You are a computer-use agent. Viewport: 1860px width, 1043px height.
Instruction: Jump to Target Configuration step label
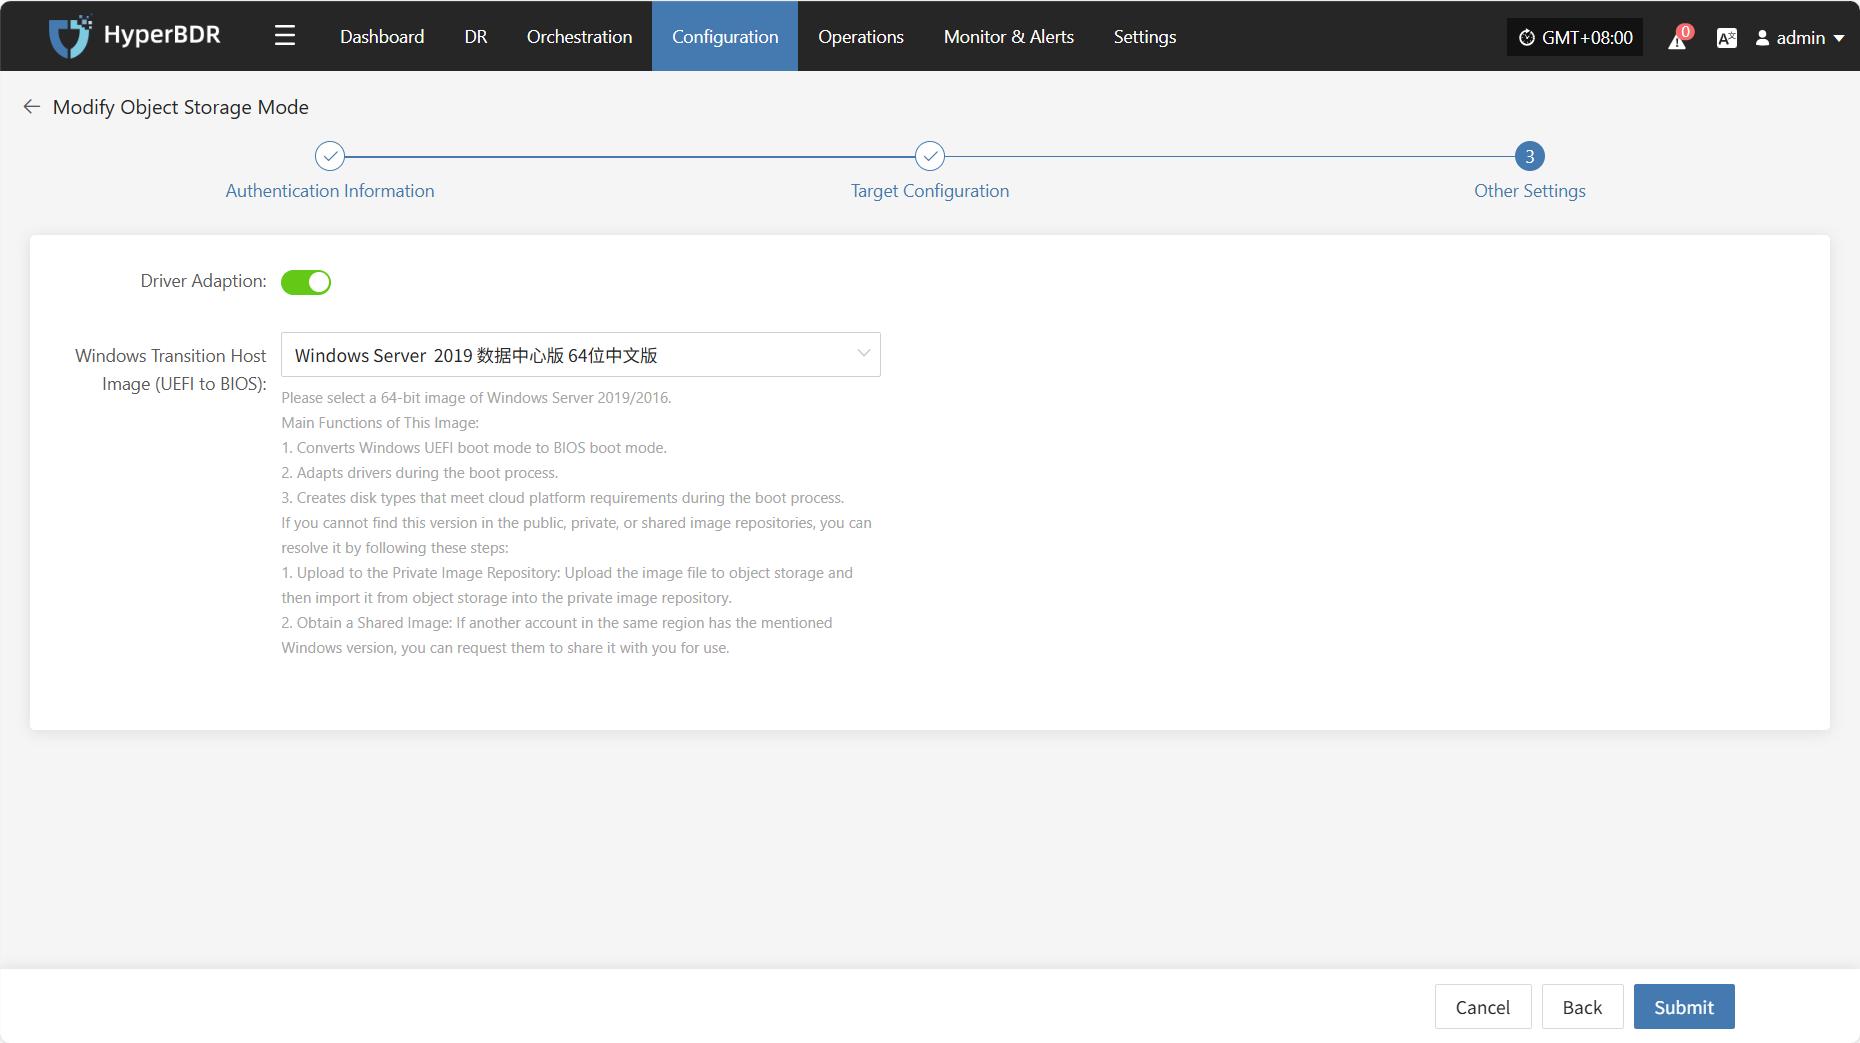coord(930,191)
